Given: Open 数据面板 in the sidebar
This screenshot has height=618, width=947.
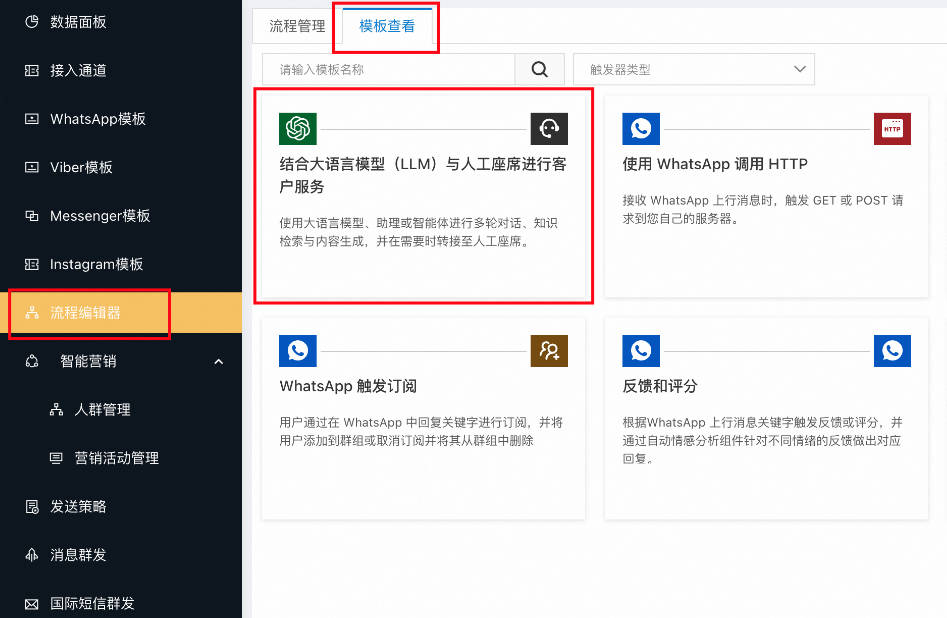Looking at the screenshot, I should [x=79, y=22].
